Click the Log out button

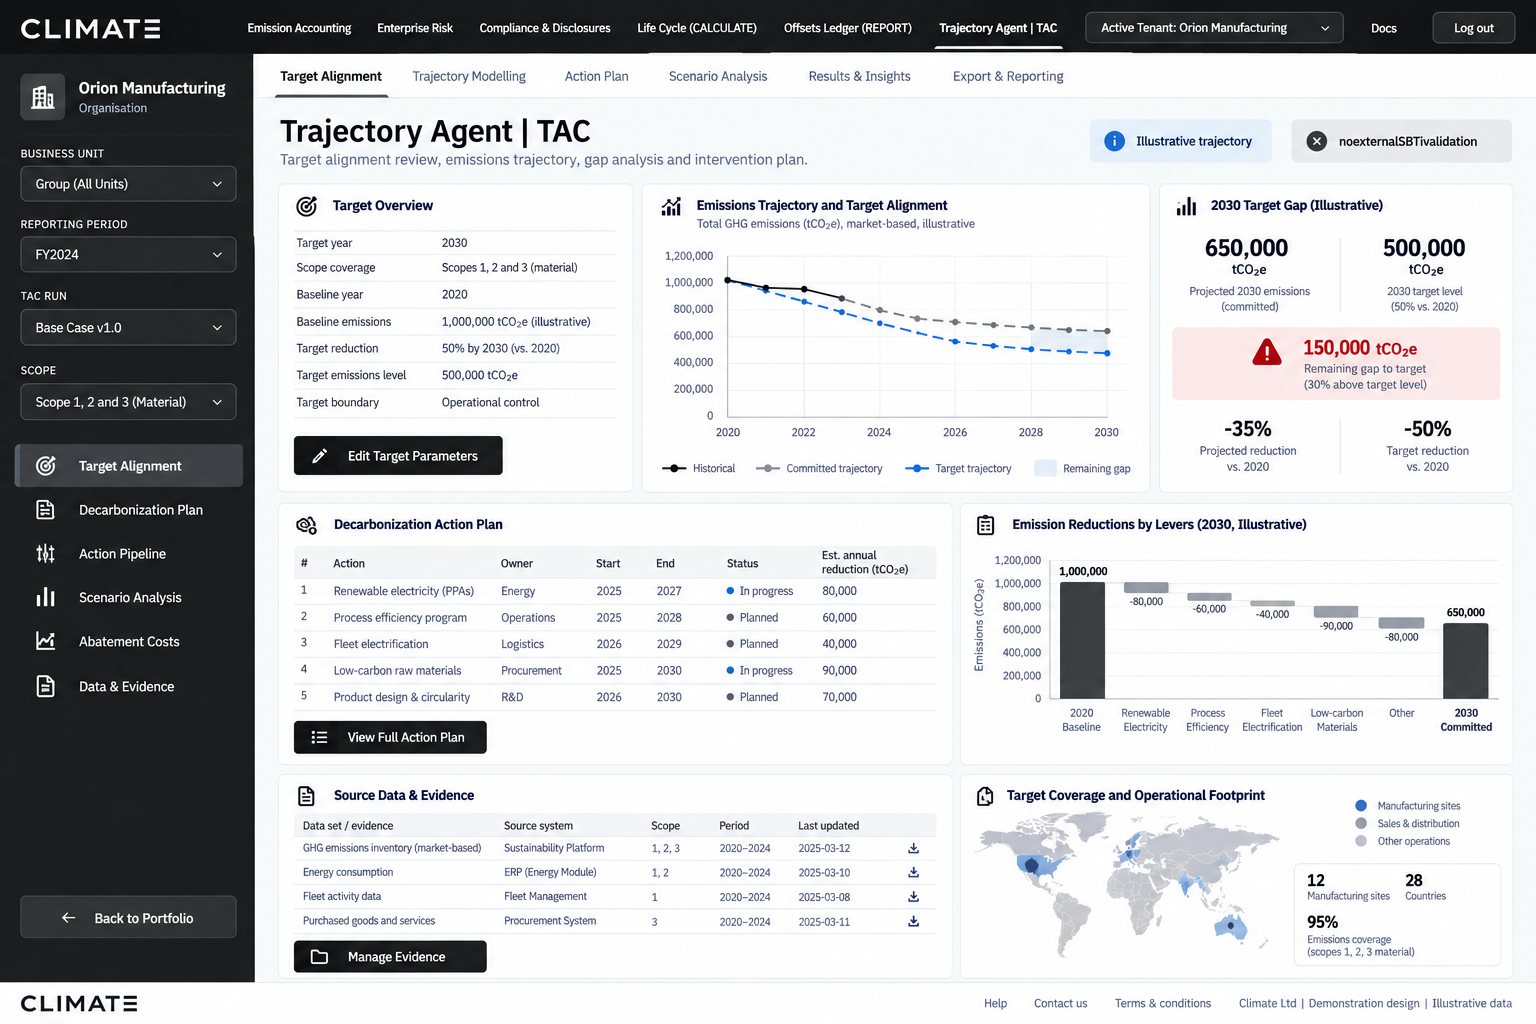pyautogui.click(x=1474, y=28)
